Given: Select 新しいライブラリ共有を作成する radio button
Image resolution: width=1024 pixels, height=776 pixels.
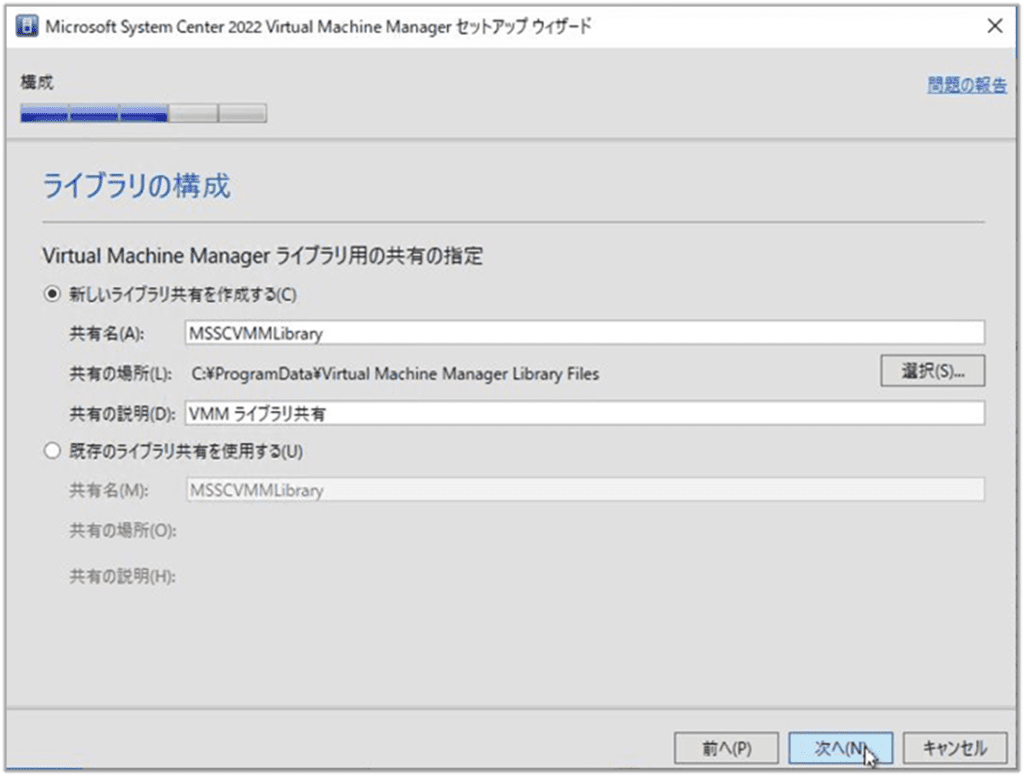Looking at the screenshot, I should [x=52, y=294].
